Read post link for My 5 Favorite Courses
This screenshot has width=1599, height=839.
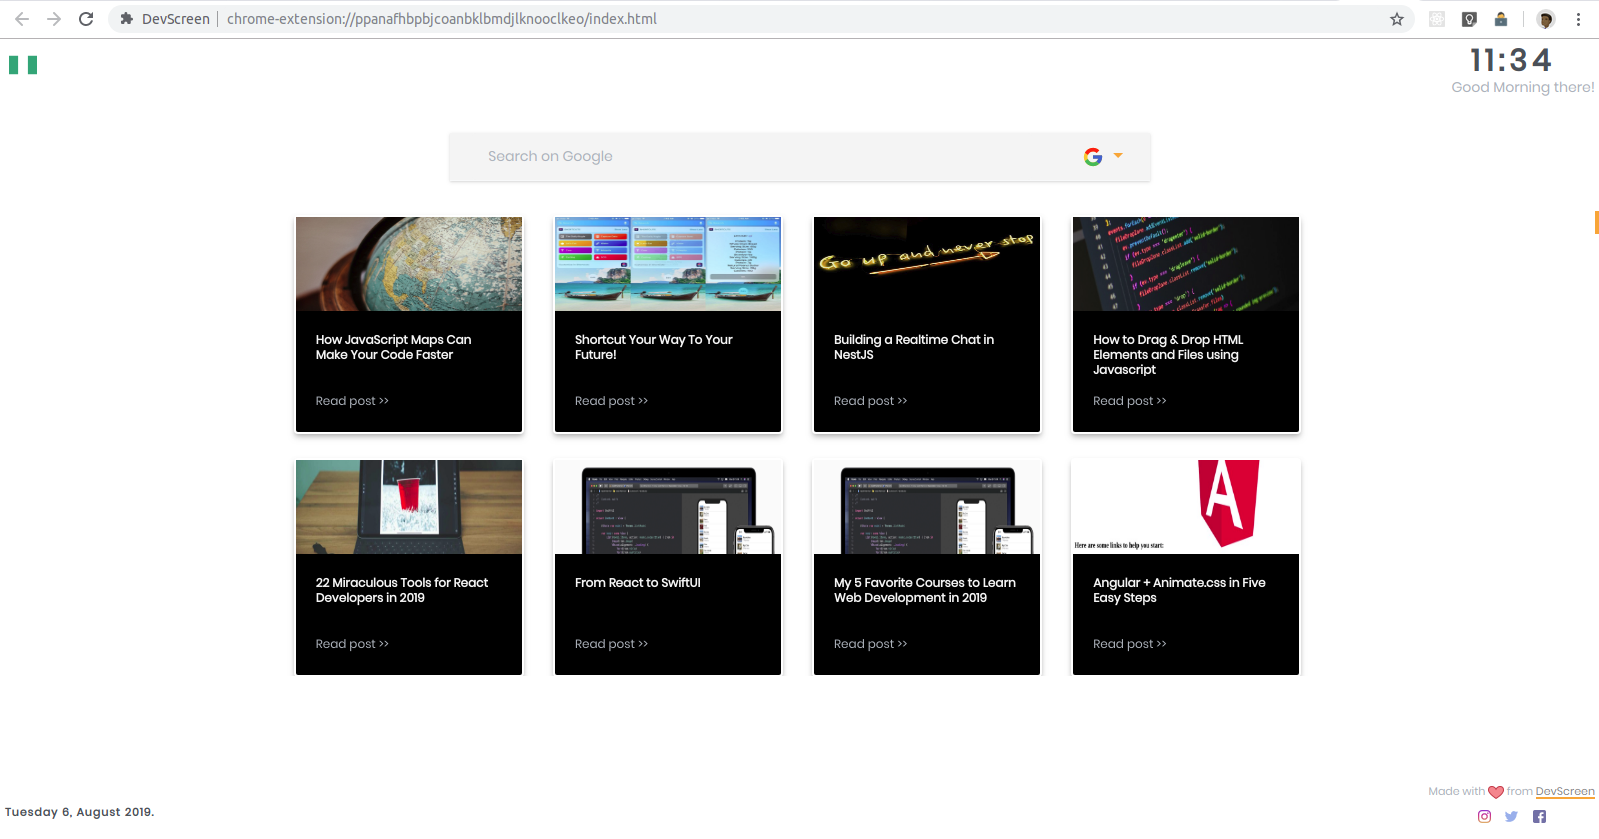tap(870, 644)
